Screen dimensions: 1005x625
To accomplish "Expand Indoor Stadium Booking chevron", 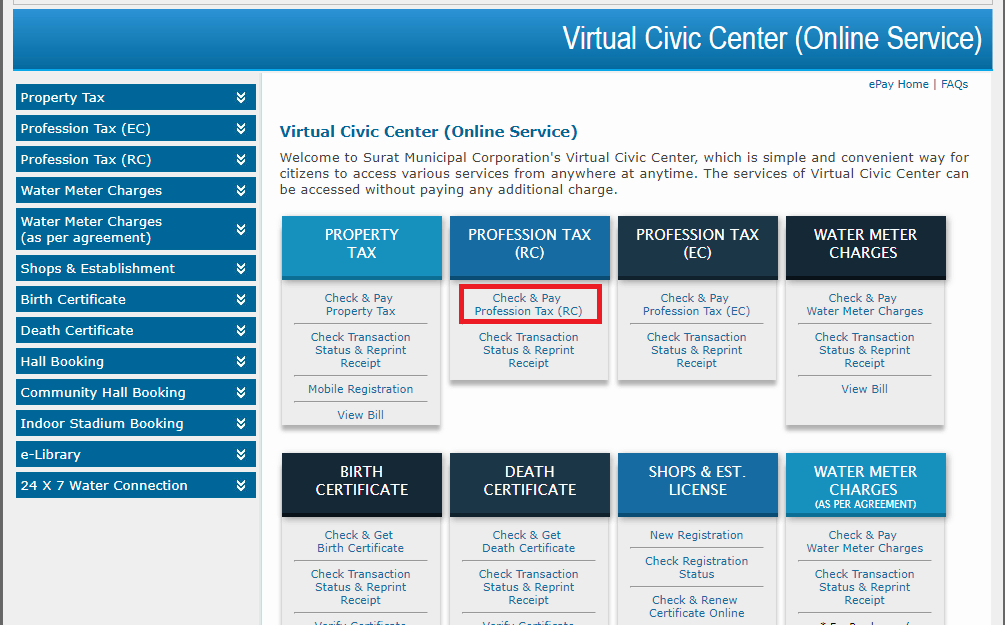I will coord(241,423).
